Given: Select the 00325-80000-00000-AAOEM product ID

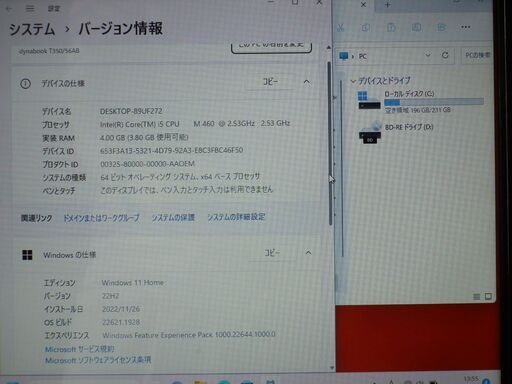Looking at the screenshot, I should [x=147, y=164].
